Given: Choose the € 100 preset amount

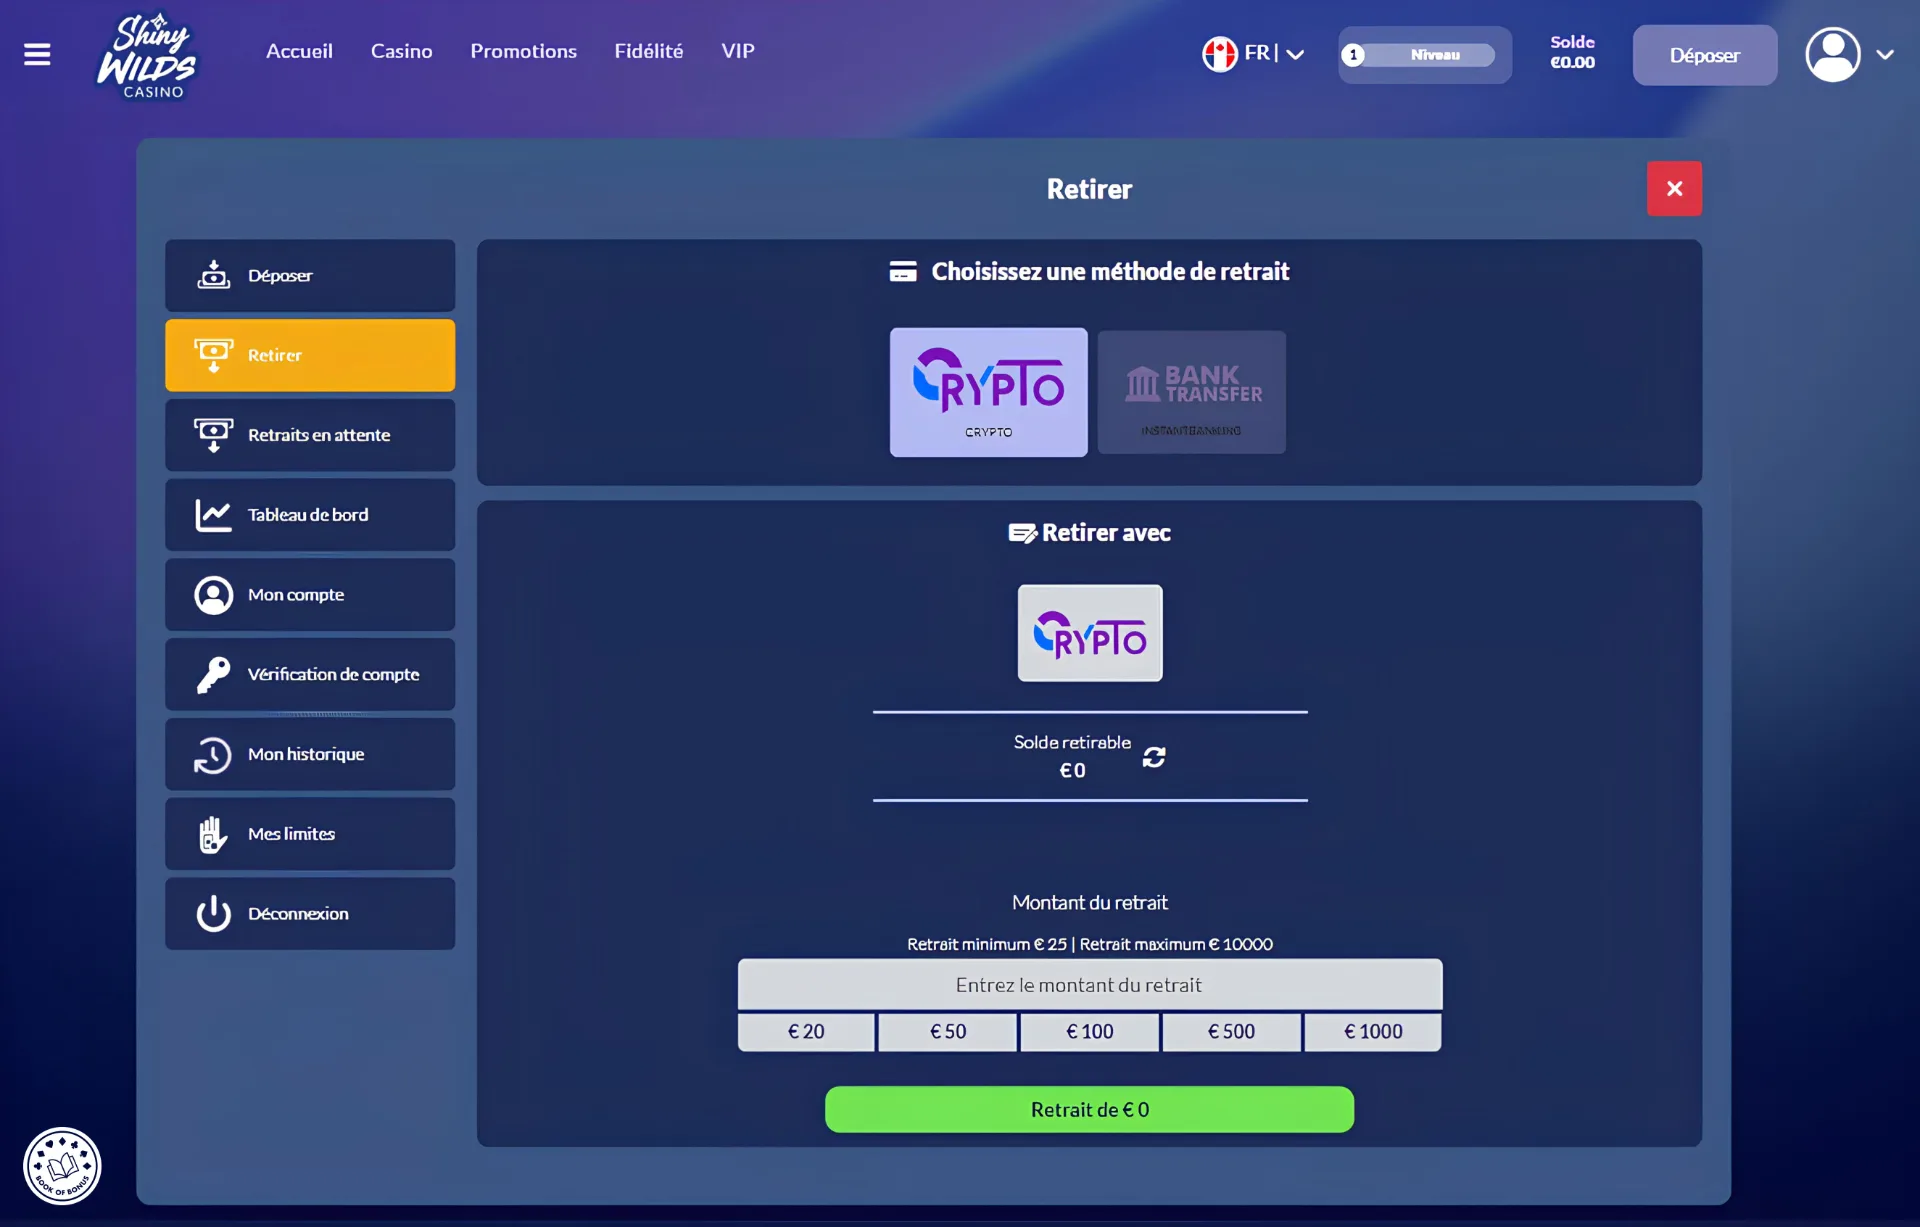Looking at the screenshot, I should click(1090, 1032).
